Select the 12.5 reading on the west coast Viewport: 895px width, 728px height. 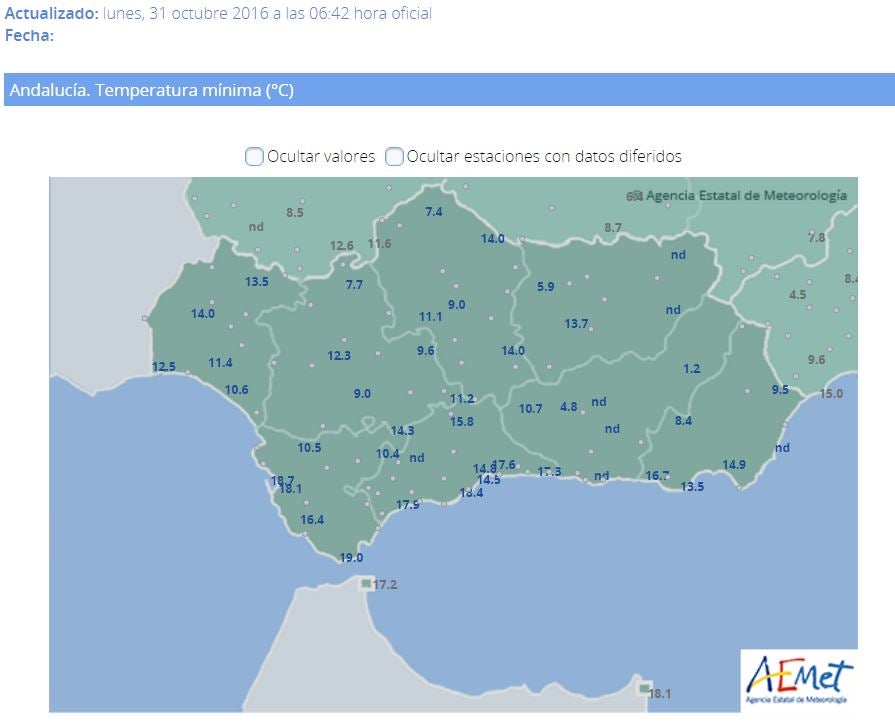(x=164, y=367)
